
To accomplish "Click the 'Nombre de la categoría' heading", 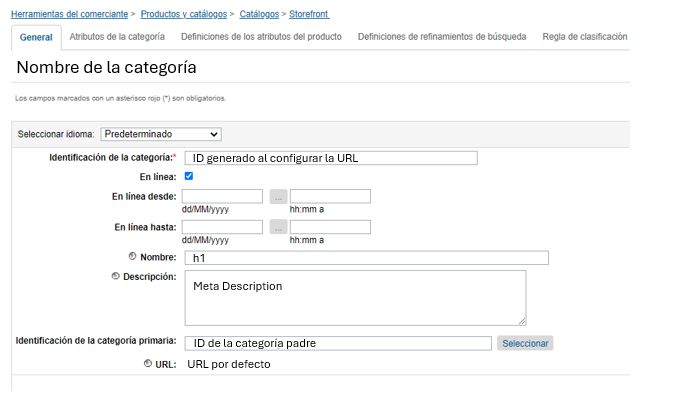I will click(x=106, y=68).
